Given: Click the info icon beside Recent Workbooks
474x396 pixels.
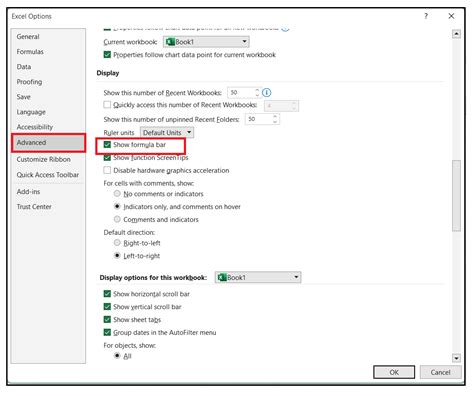Looking at the screenshot, I should pyautogui.click(x=267, y=93).
